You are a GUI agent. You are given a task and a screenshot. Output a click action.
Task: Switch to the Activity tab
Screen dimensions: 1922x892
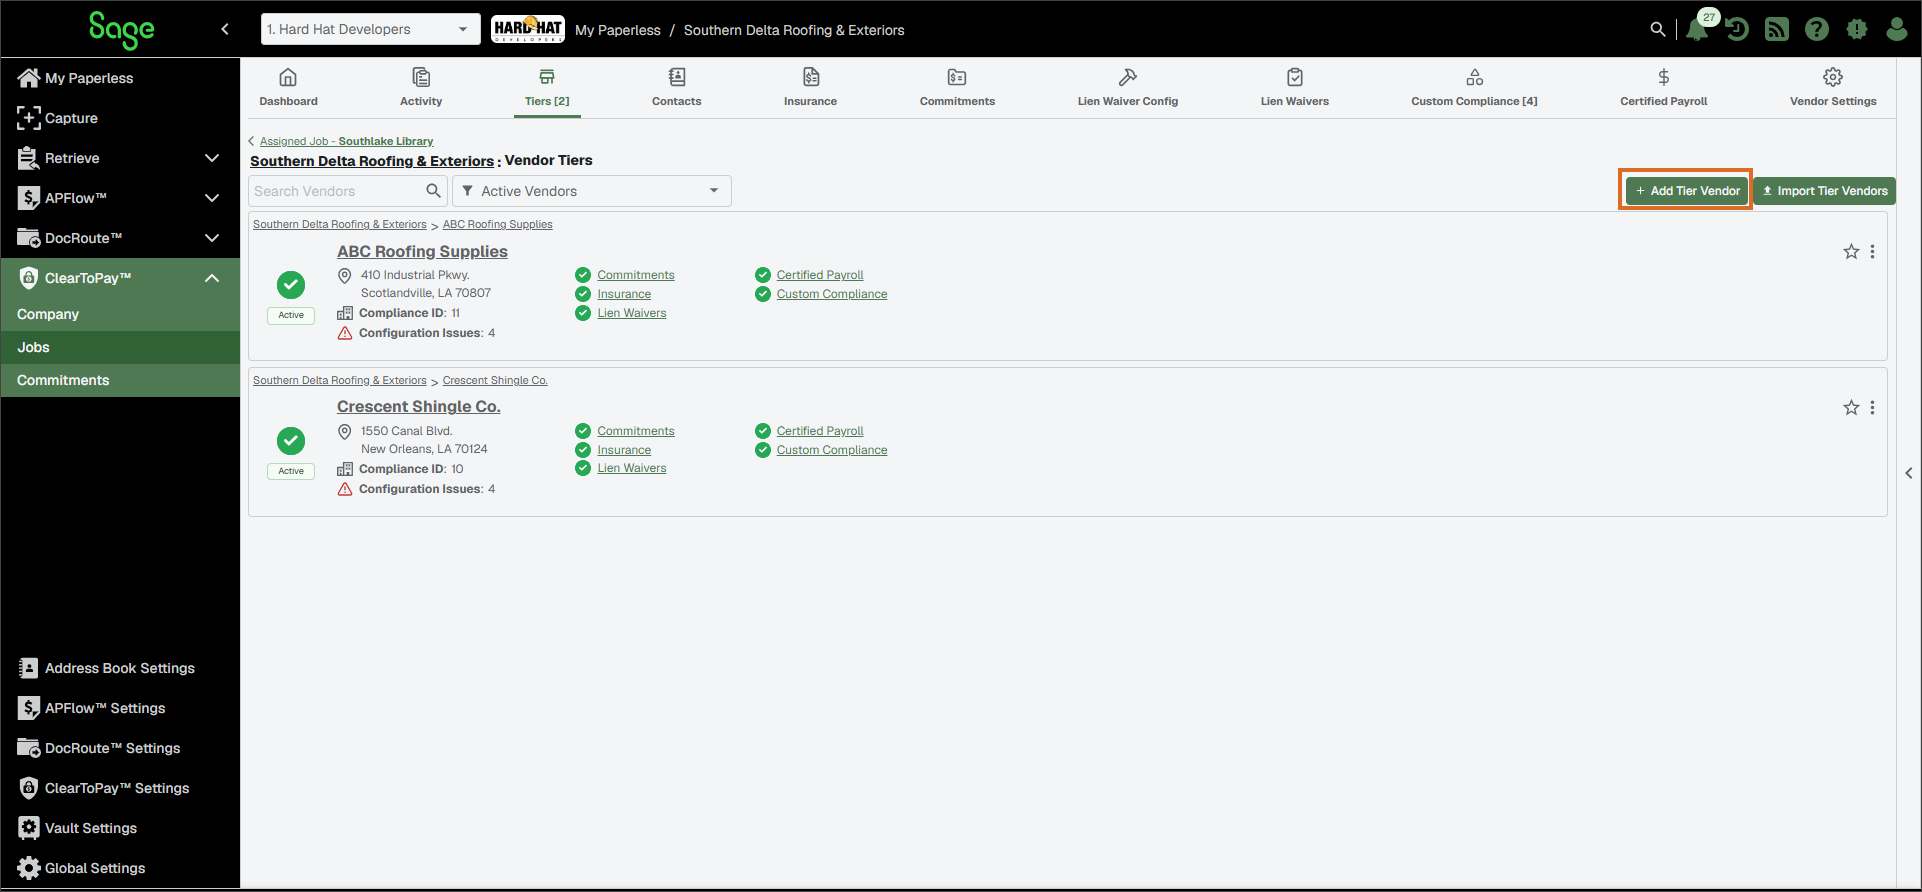(x=421, y=87)
